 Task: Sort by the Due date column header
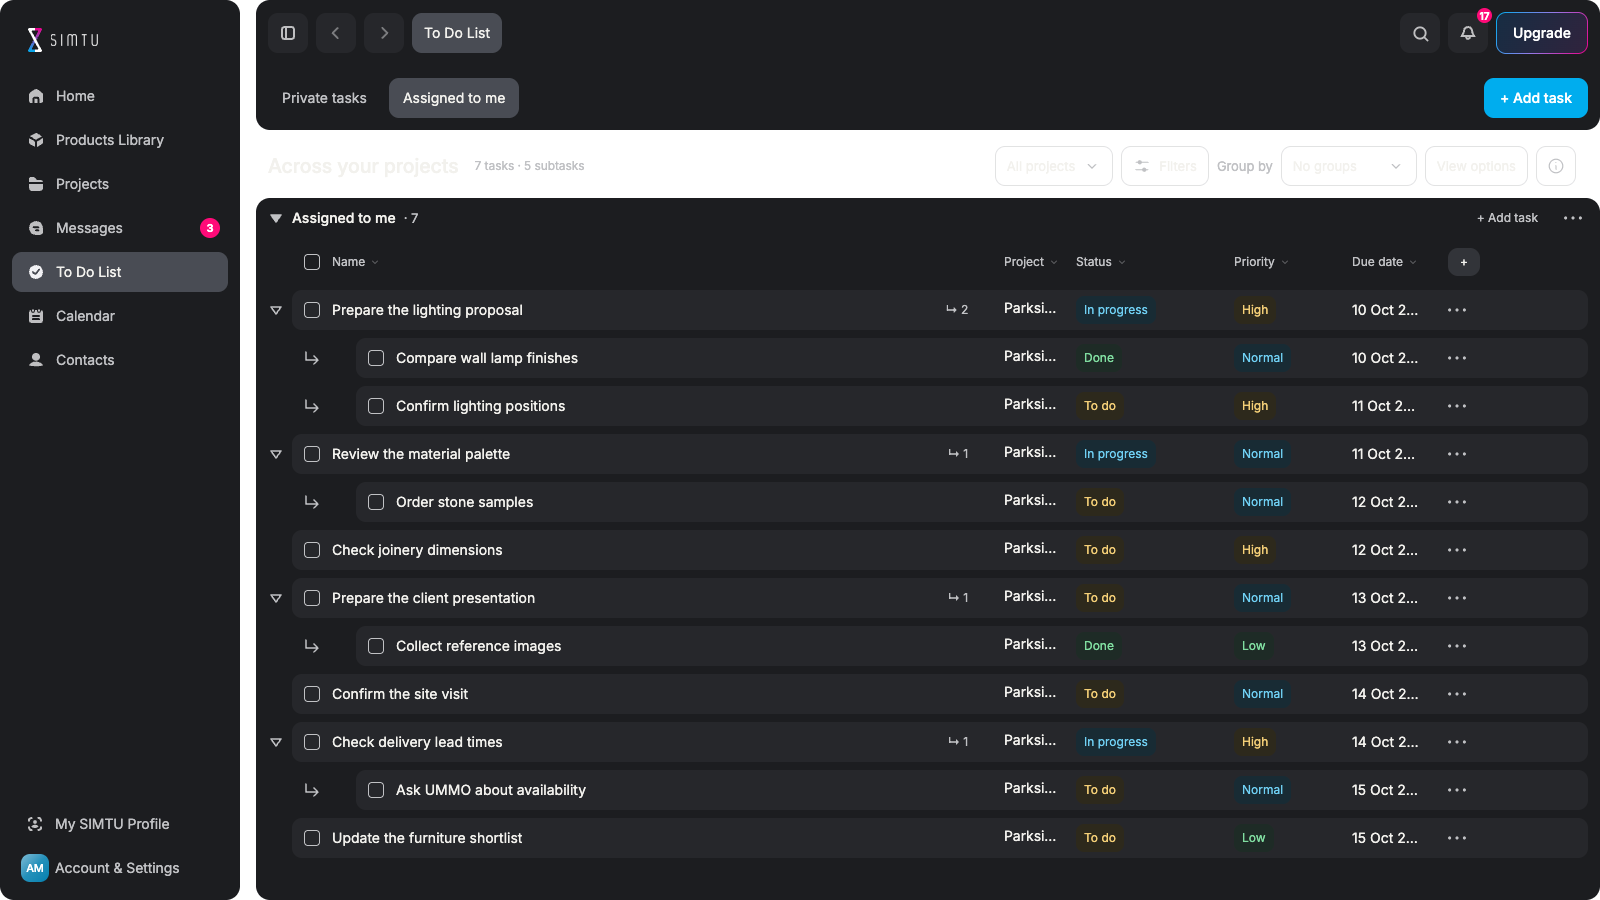click(1384, 262)
